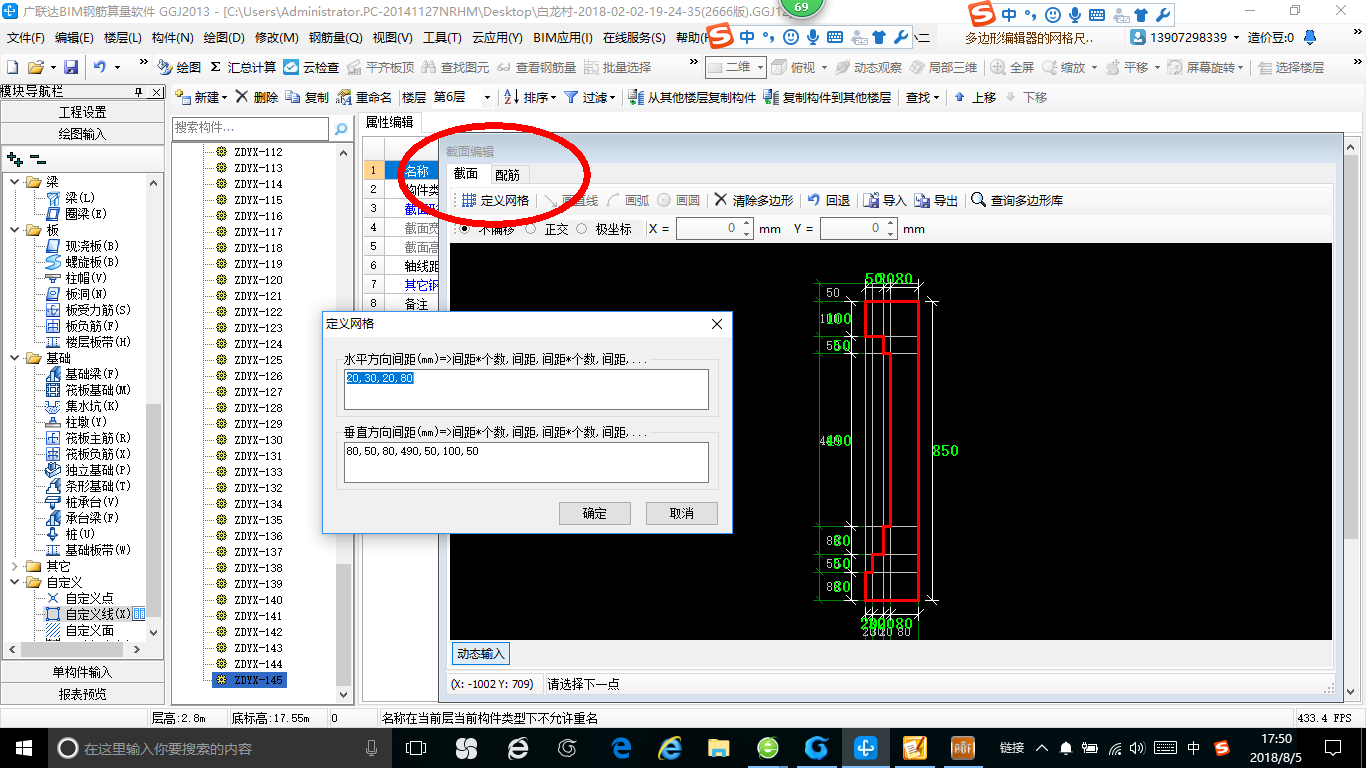
Task: Click 取消 in 定义网格 dialog
Action: coord(682,513)
